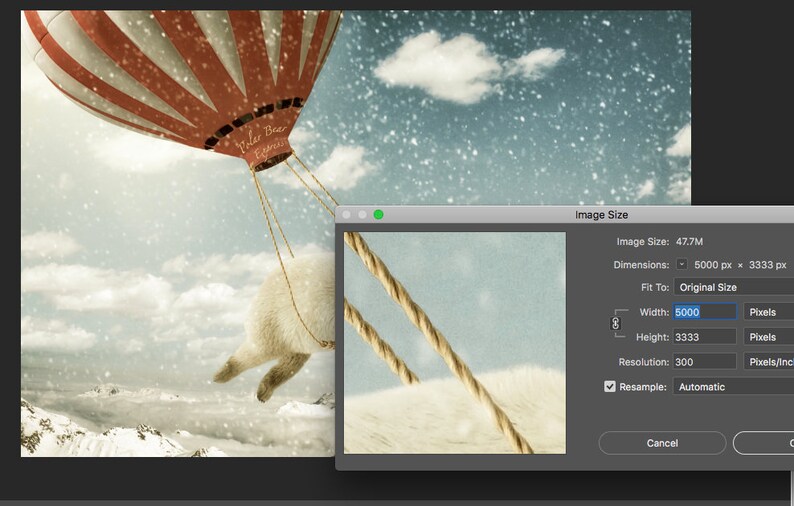
Task: Click the green zoom button of Image Size dialog
Action: tap(378, 215)
